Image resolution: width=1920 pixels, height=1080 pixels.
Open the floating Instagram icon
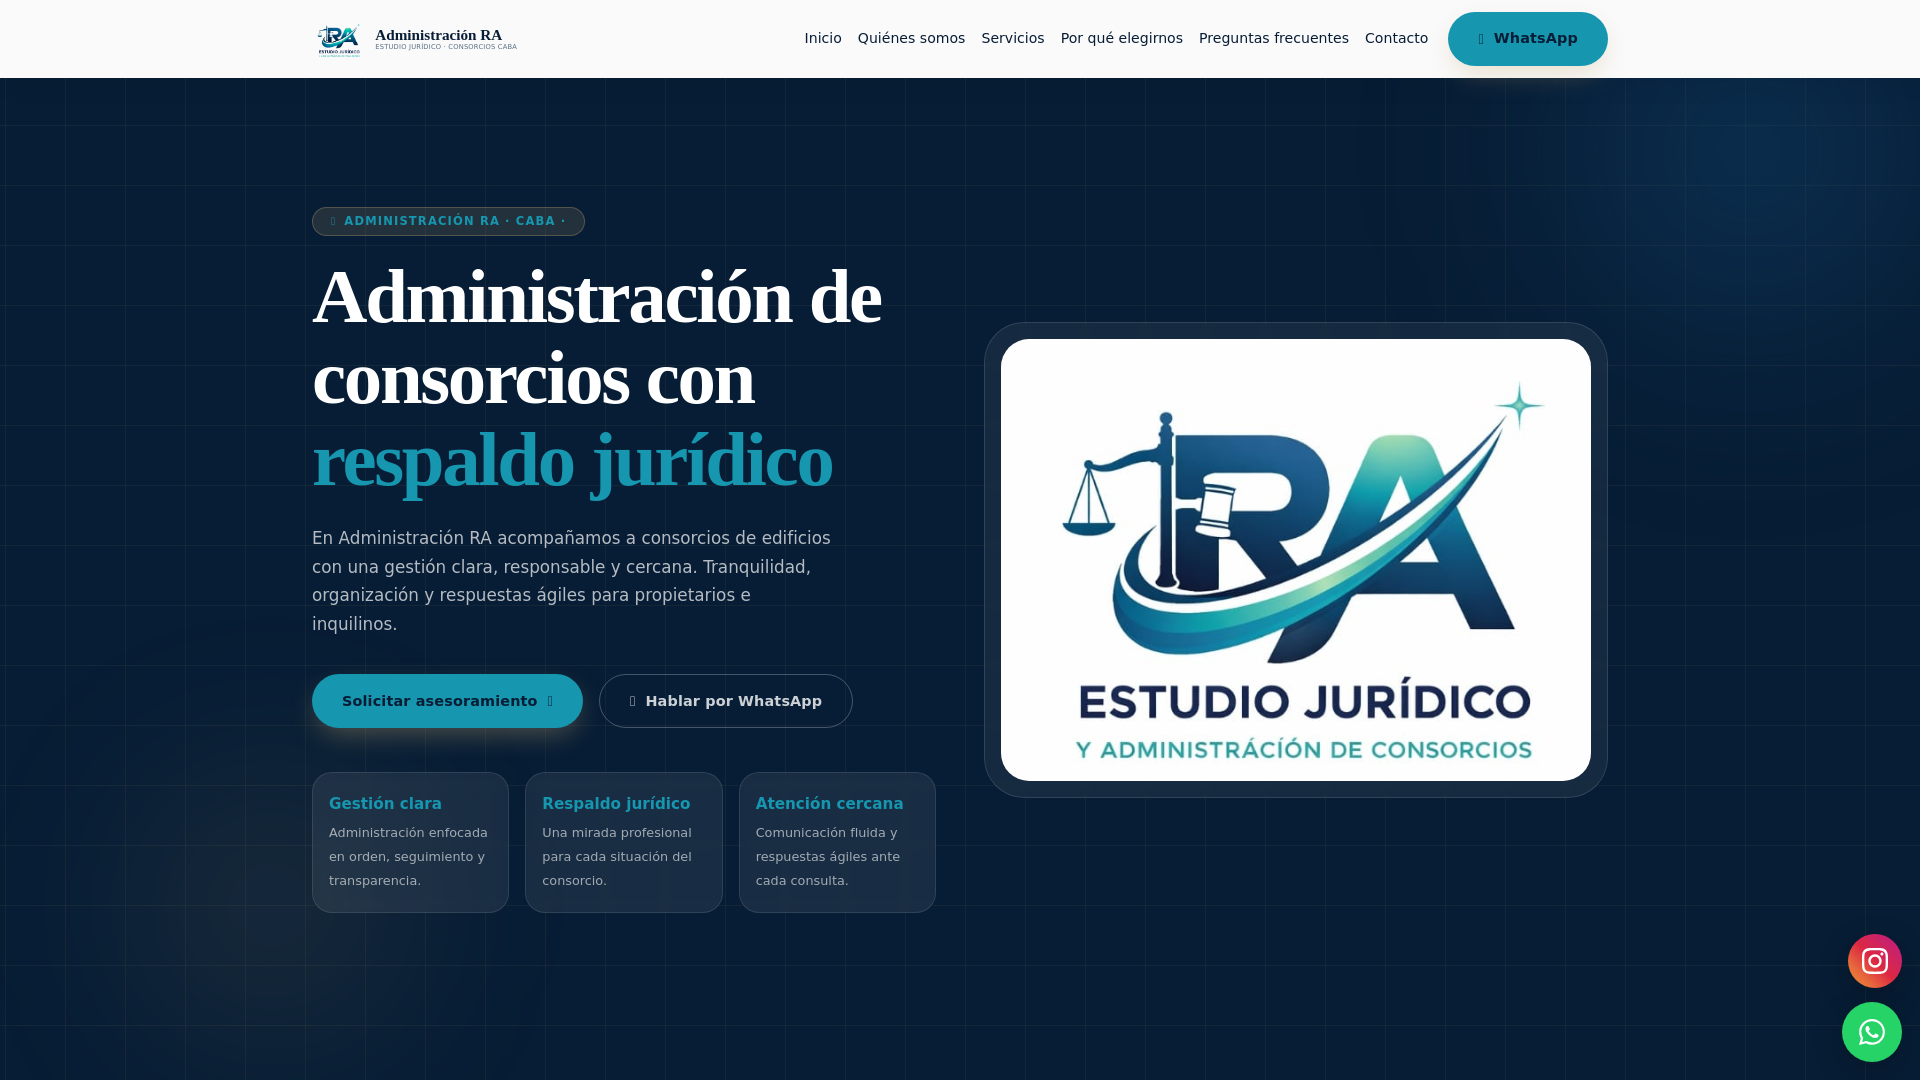coord(1874,961)
